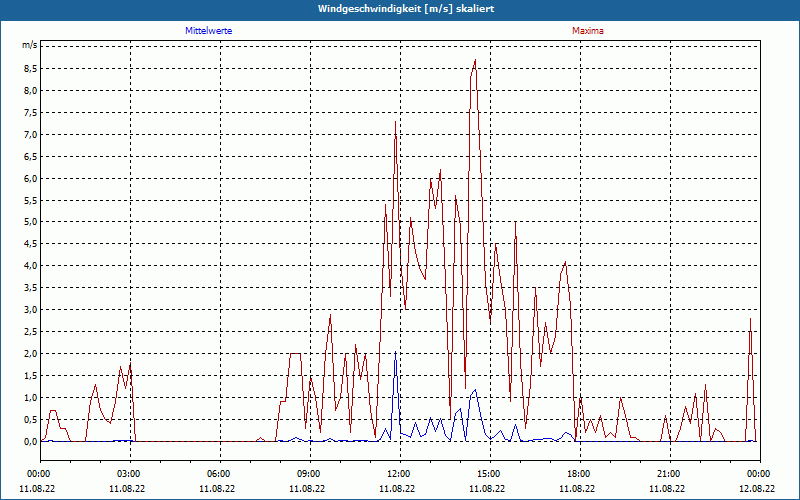Click the '2,5' y-axis value
The height and width of the screenshot is (500, 800).
pos(30,332)
